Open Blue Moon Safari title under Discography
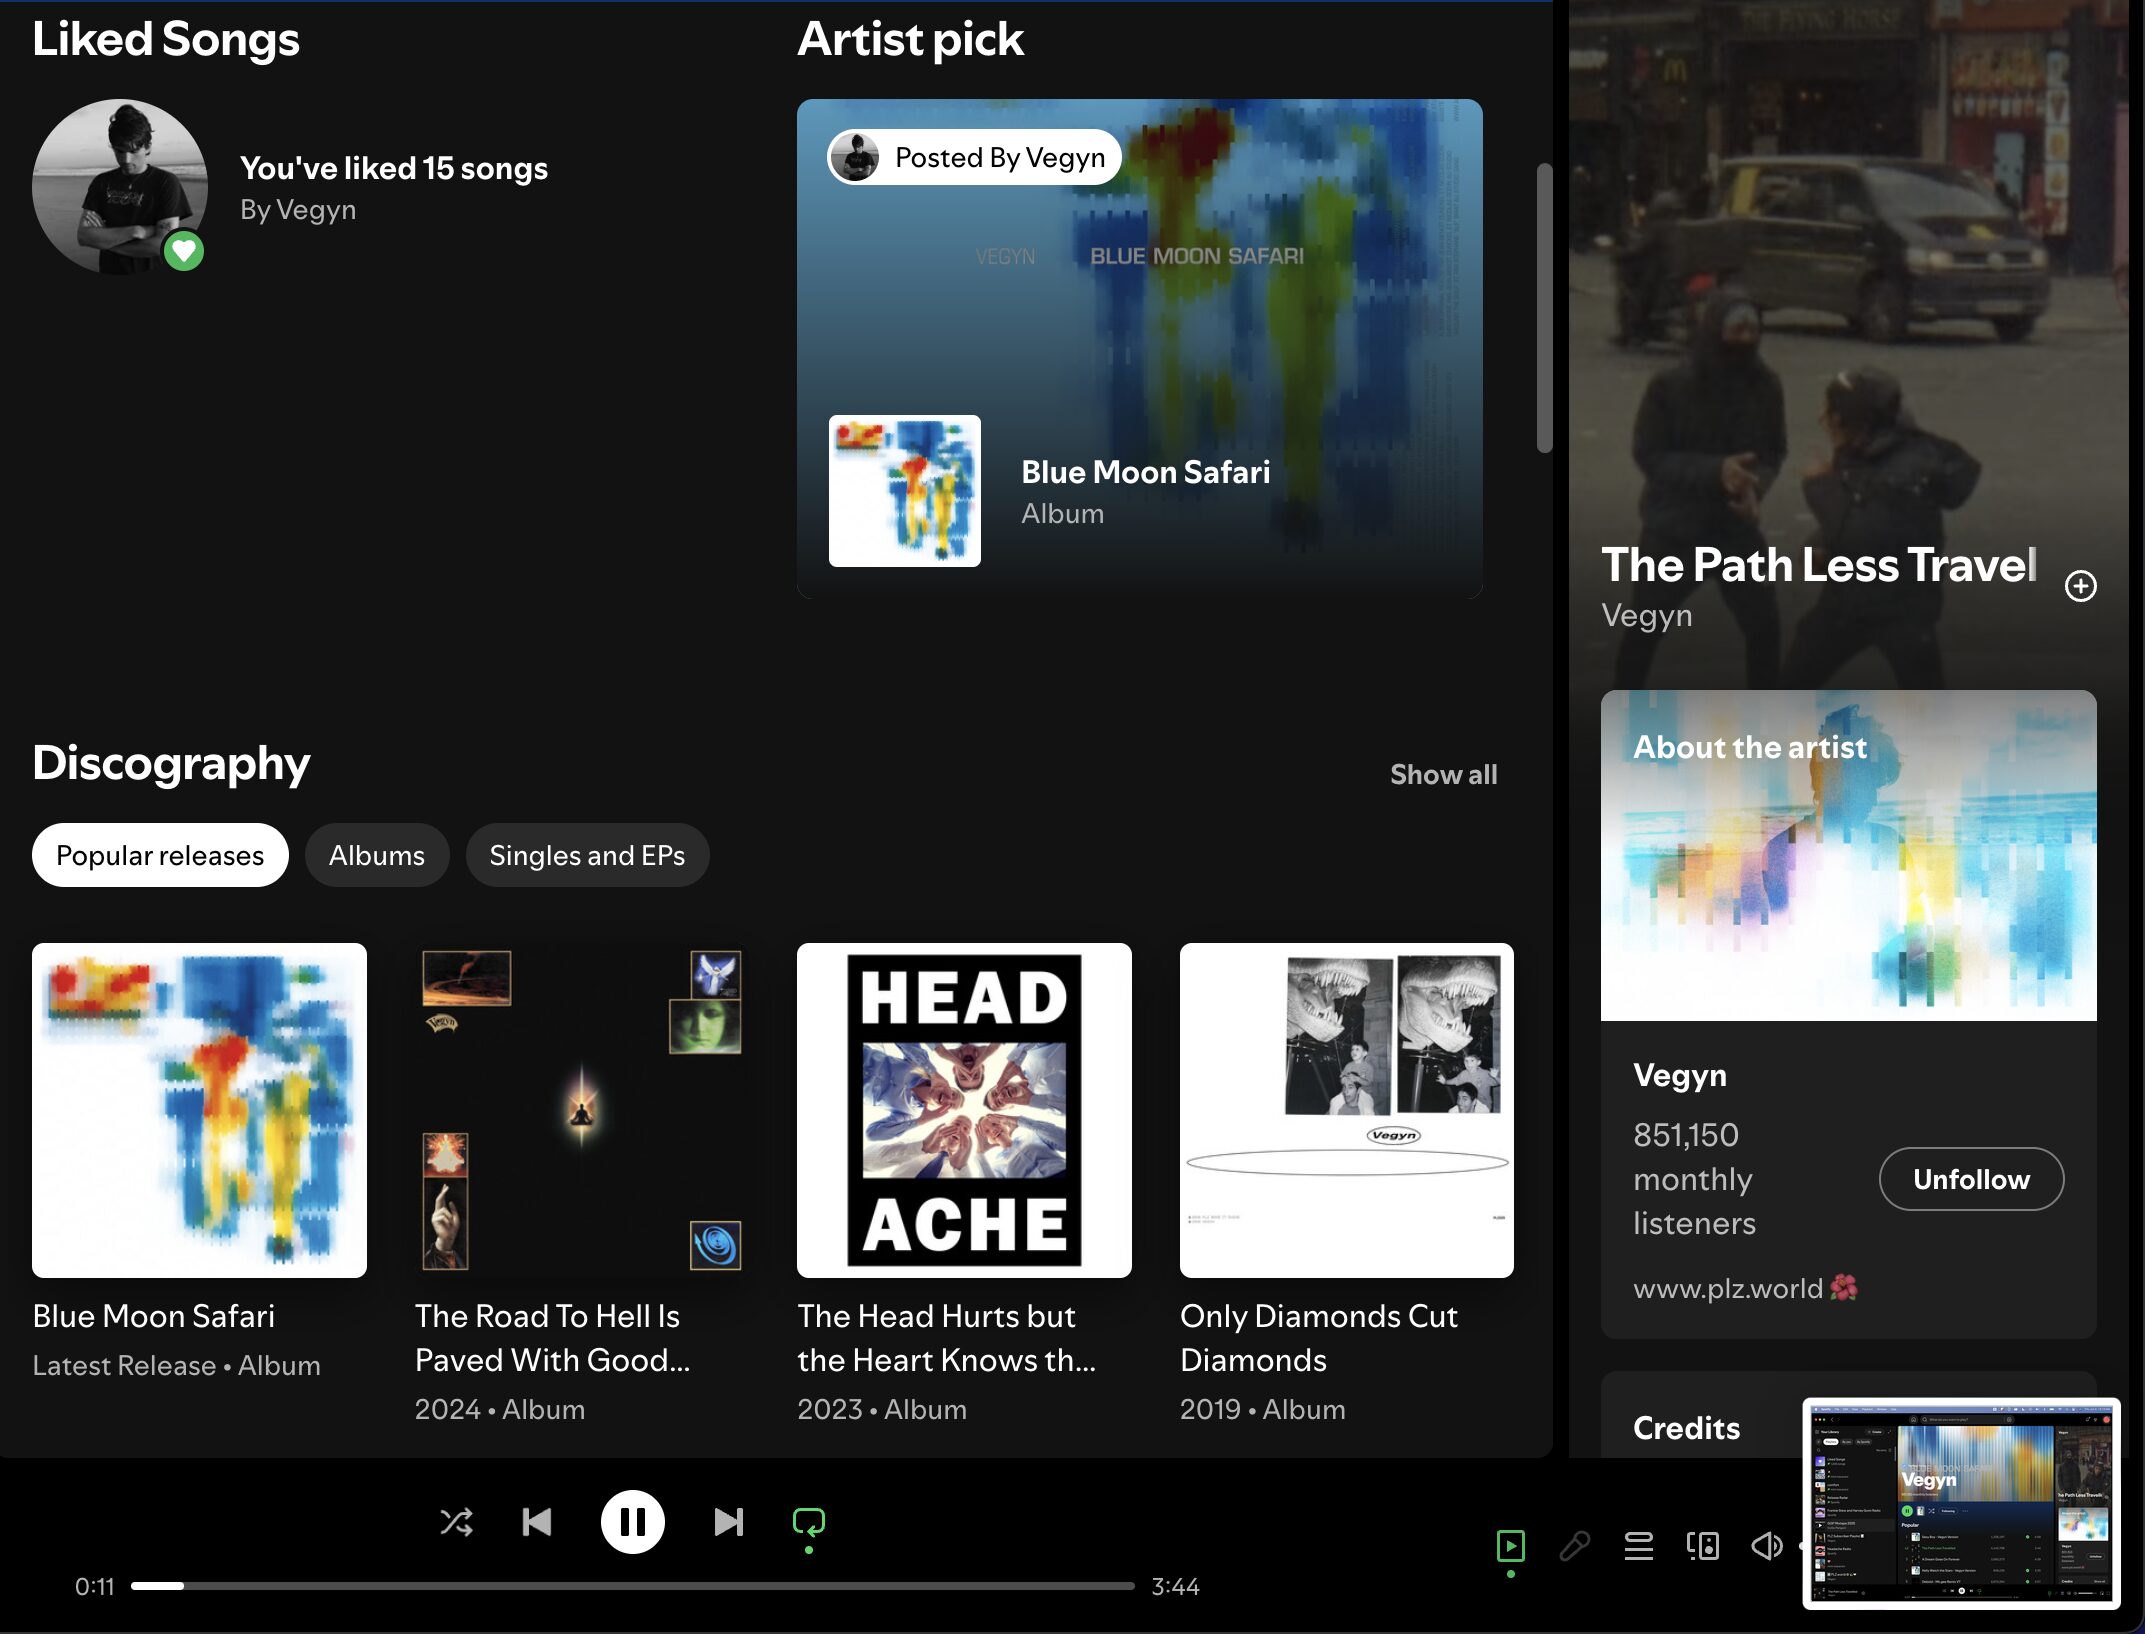Image resolution: width=2145 pixels, height=1634 pixels. 154,1316
